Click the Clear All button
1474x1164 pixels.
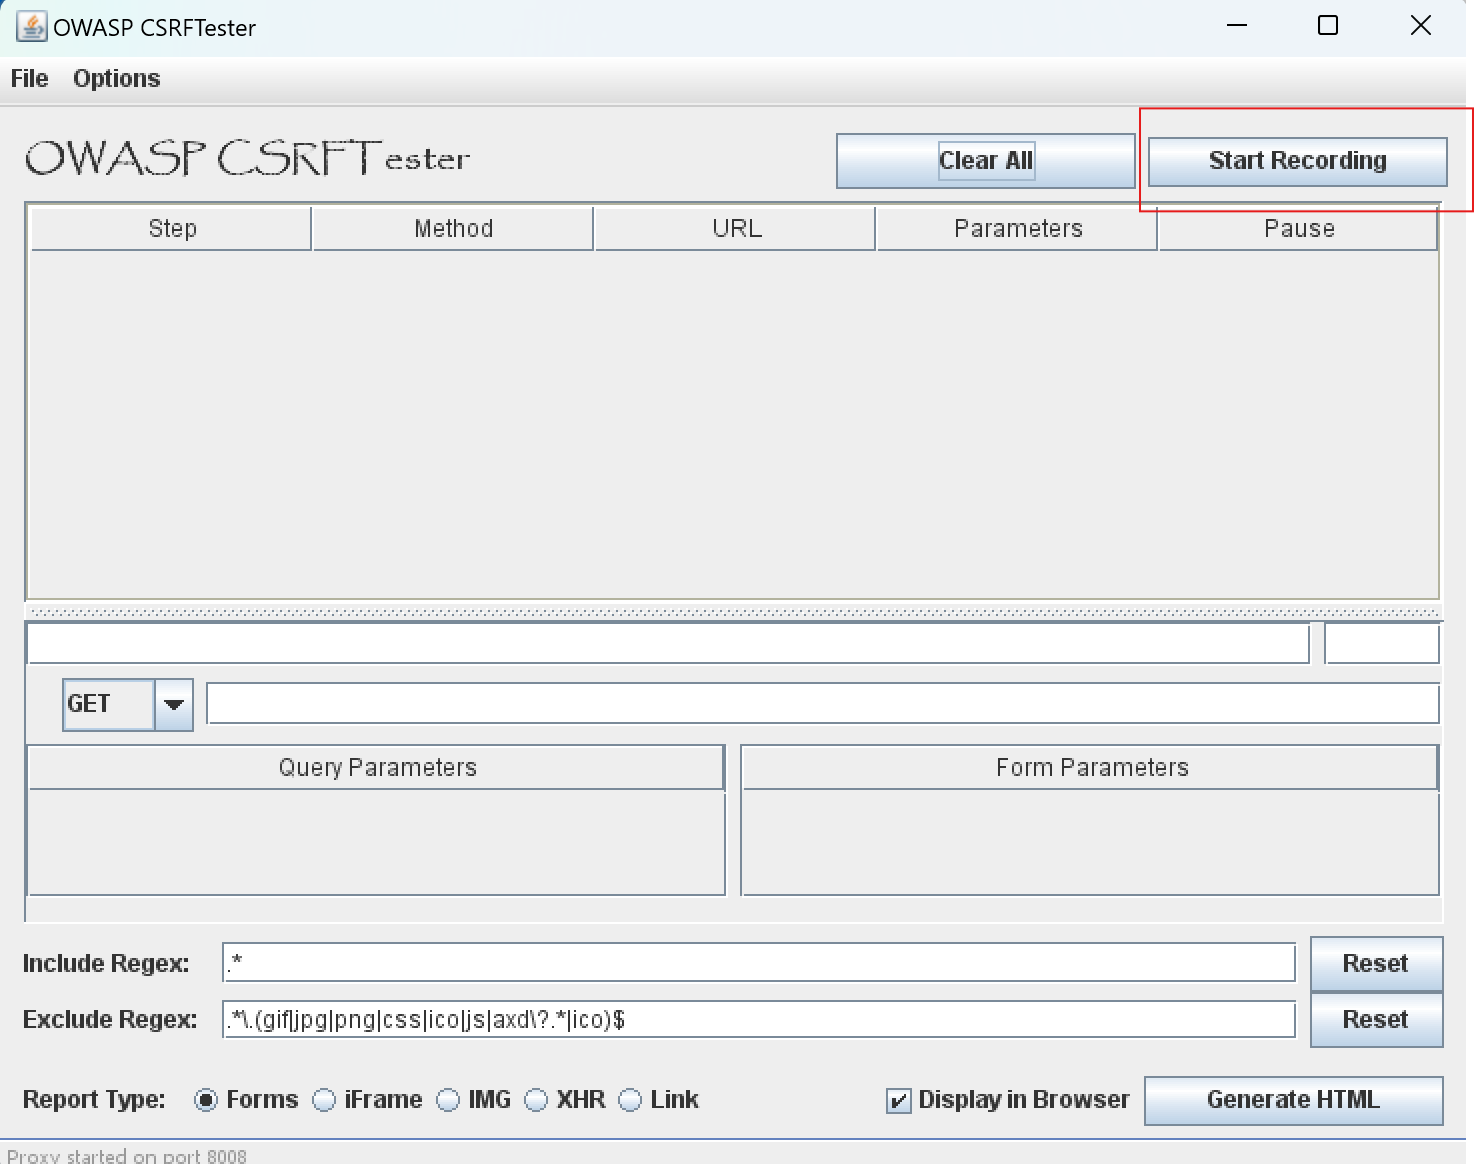[x=986, y=161]
